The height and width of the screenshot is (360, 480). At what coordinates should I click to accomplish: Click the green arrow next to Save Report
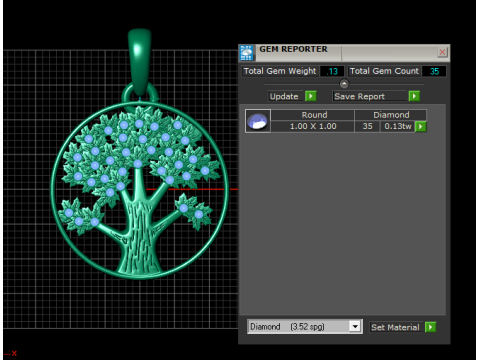pos(414,96)
